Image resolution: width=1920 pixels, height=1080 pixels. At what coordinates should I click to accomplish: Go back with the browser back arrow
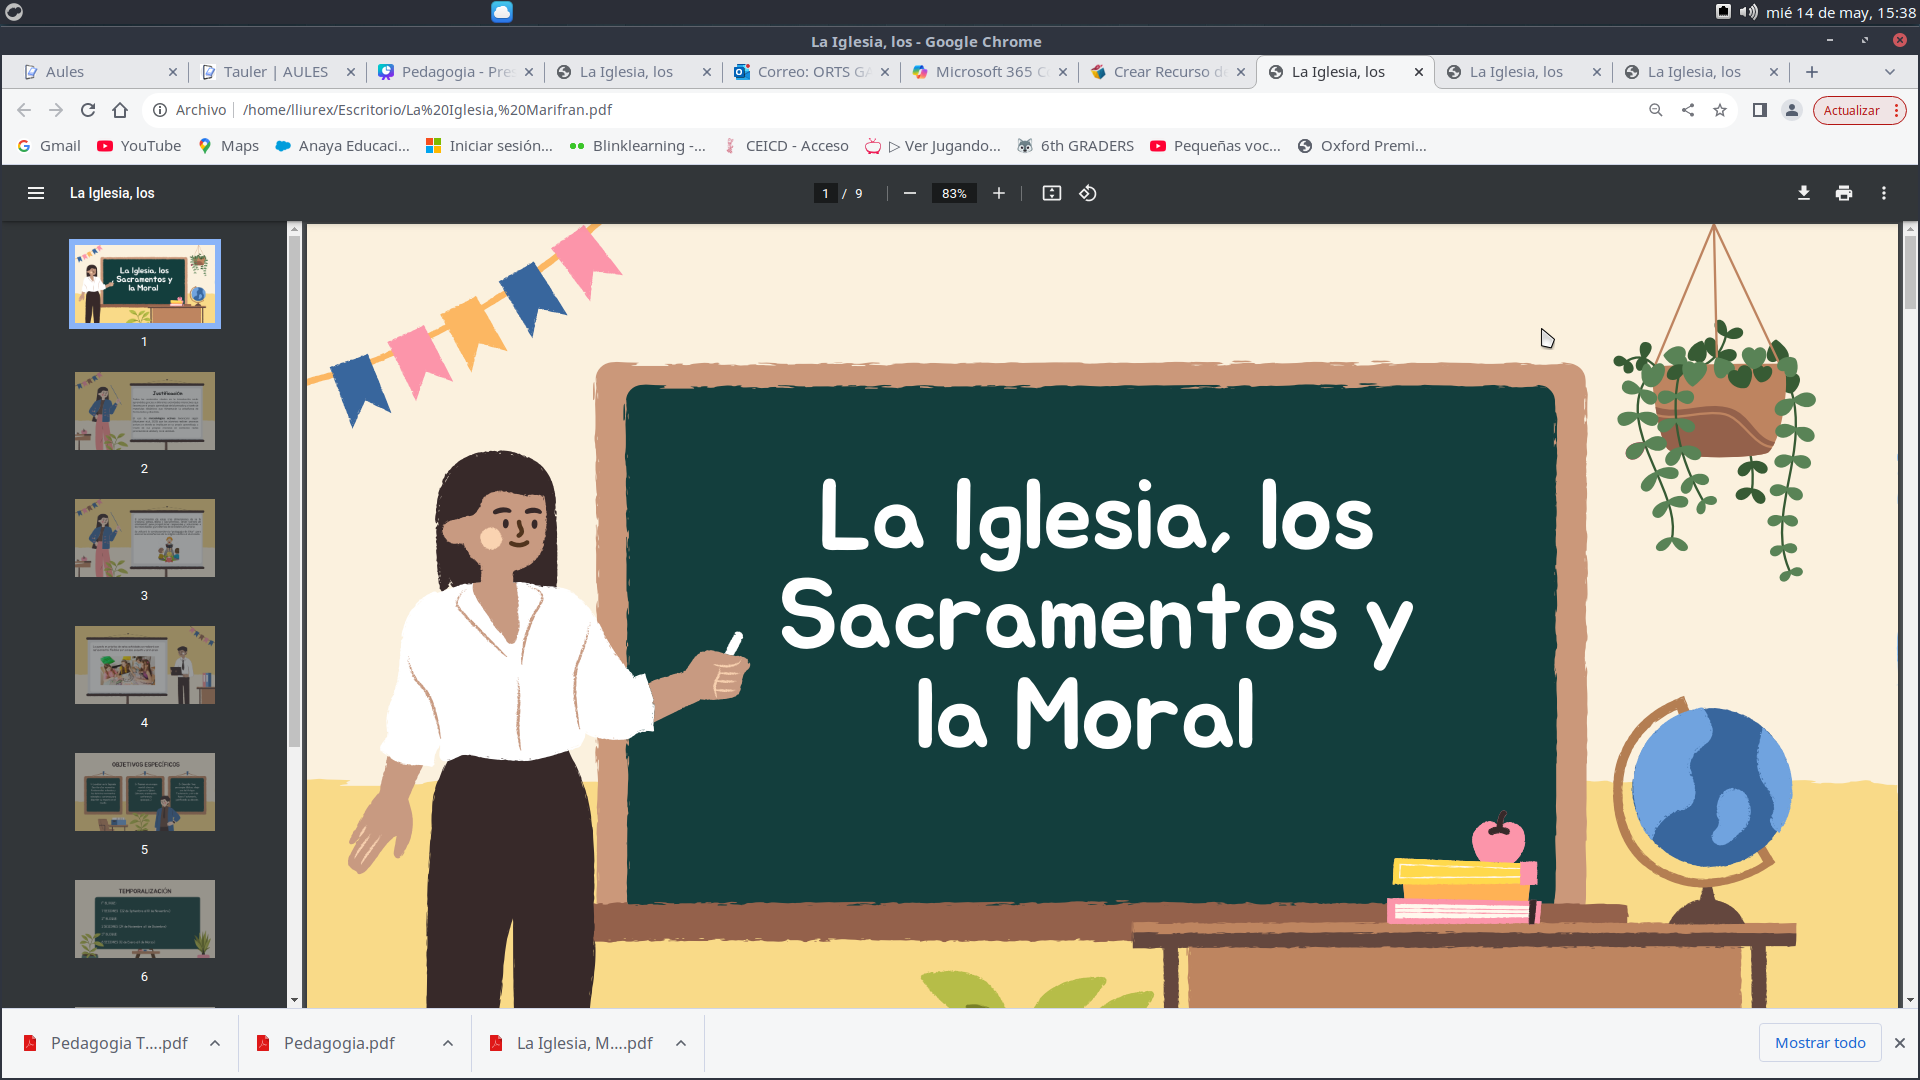(24, 110)
